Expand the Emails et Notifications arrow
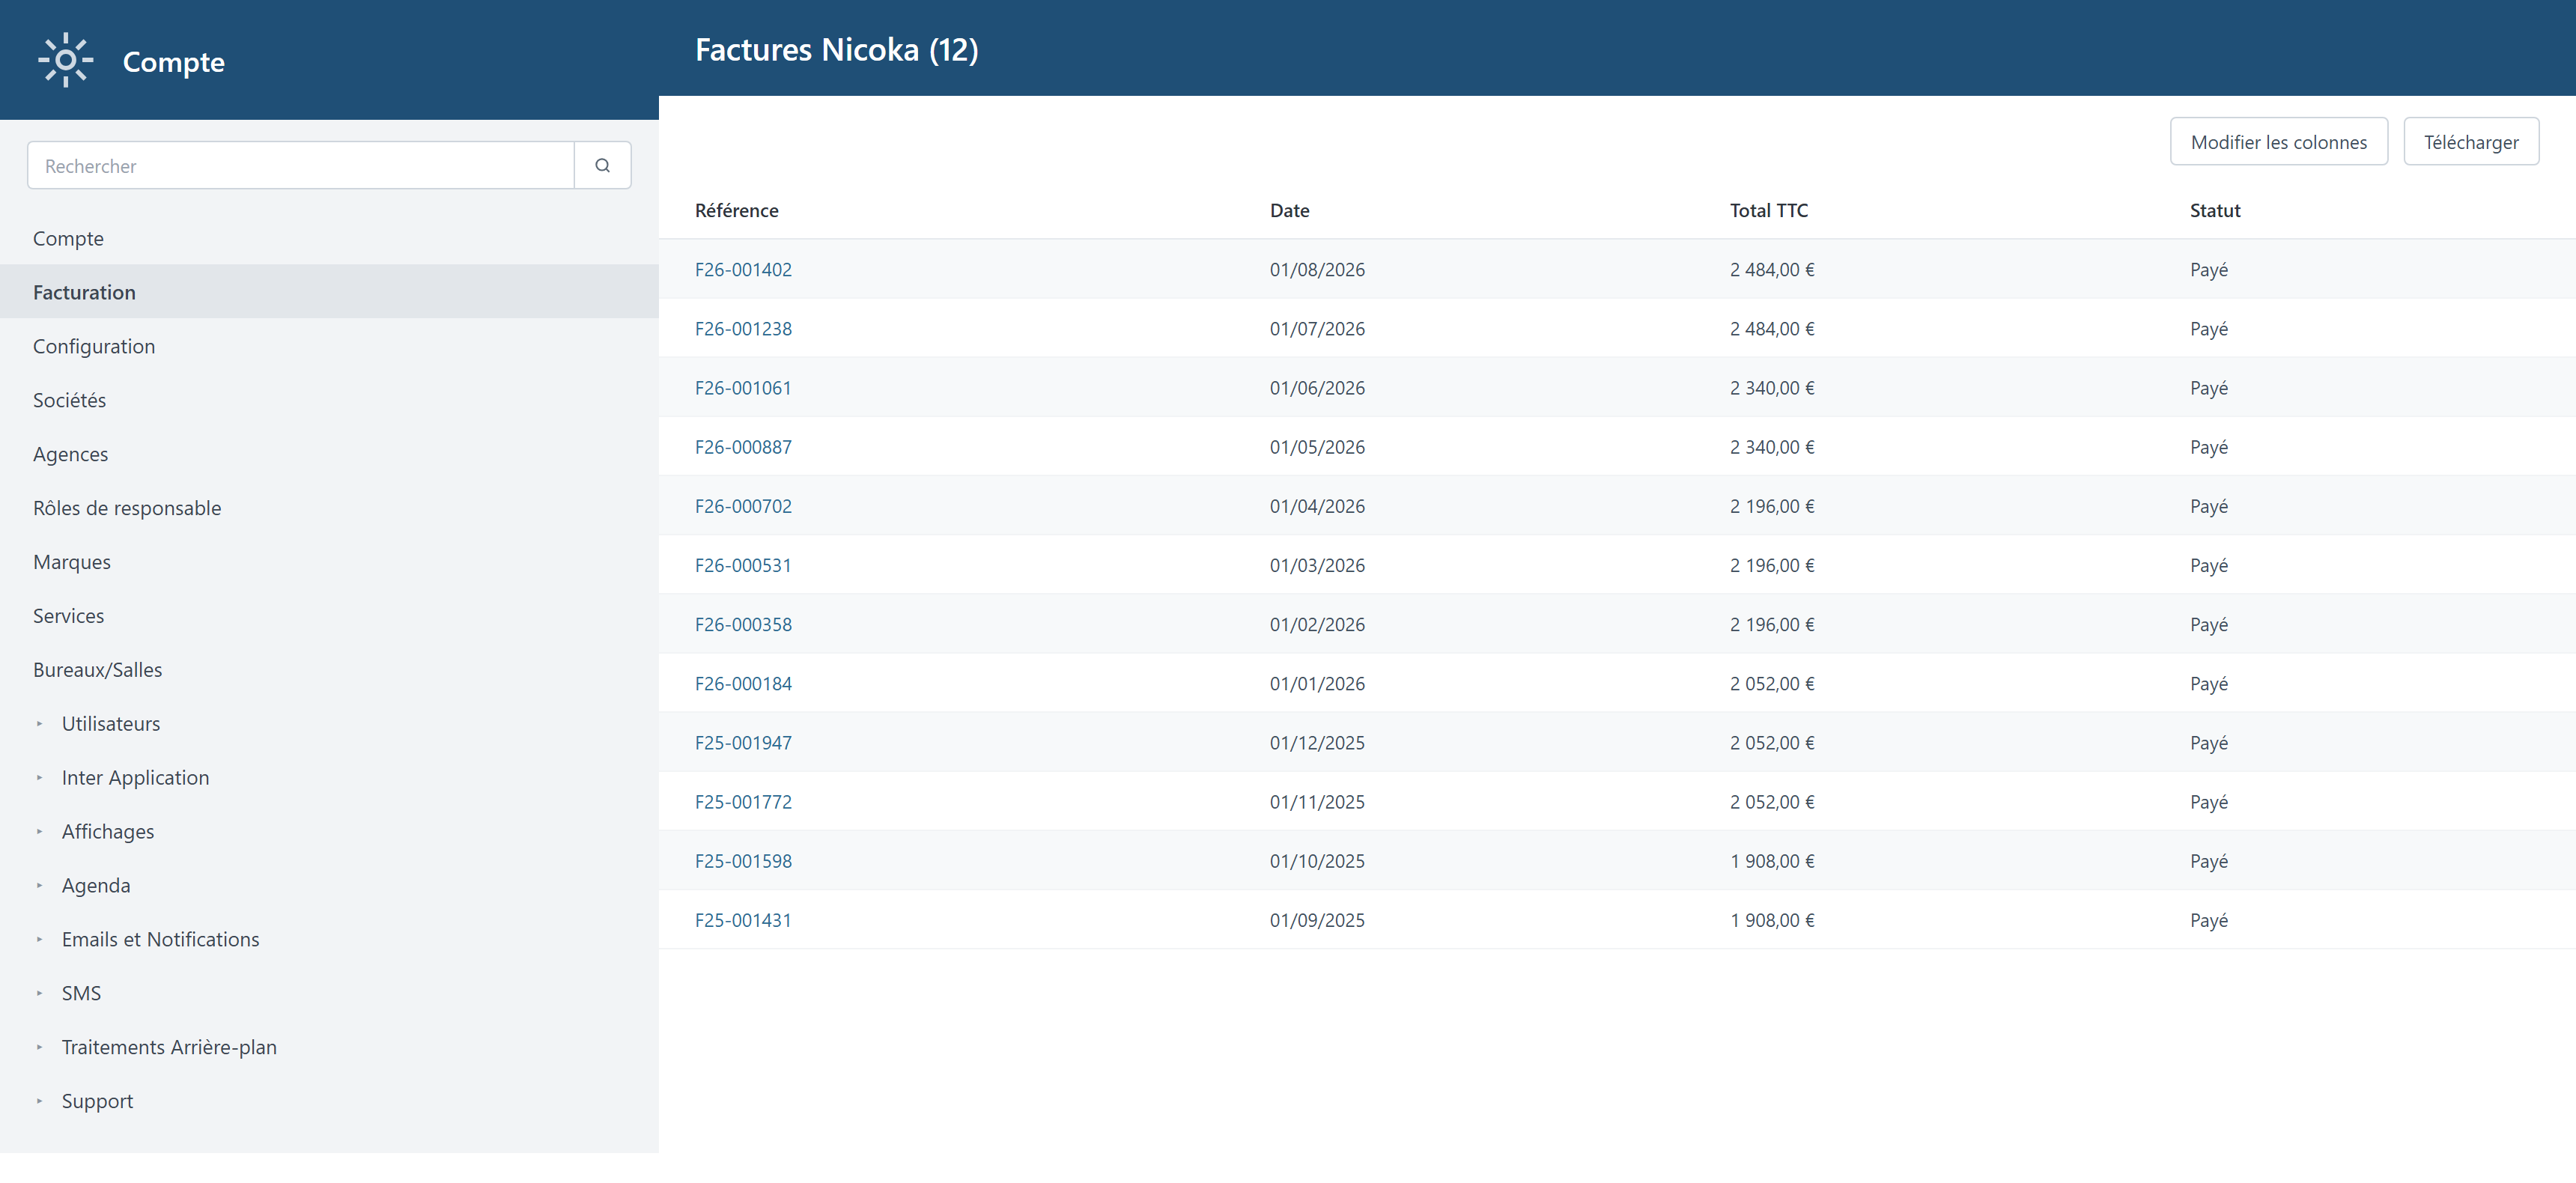Screen dimensions: 2576x1183 [39, 940]
